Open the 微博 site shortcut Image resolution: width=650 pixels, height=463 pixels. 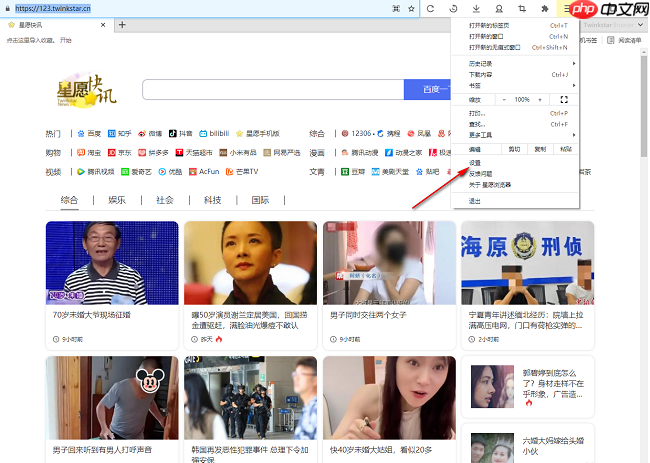(x=150, y=133)
